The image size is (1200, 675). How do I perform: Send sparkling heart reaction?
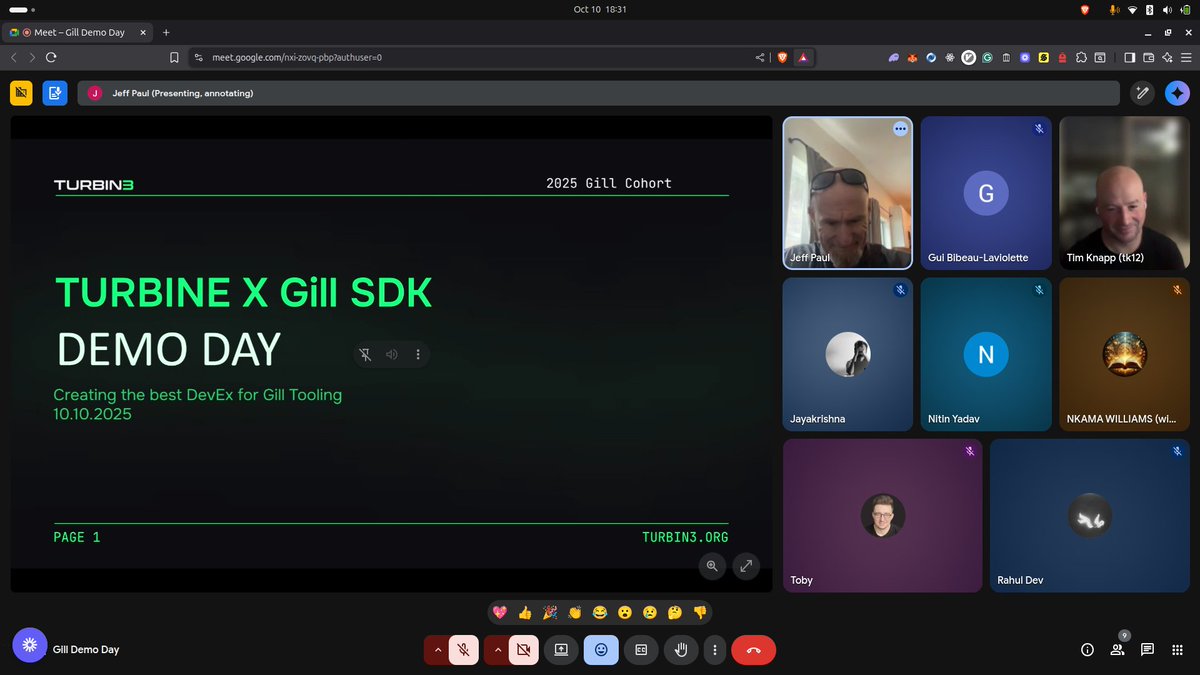500,612
